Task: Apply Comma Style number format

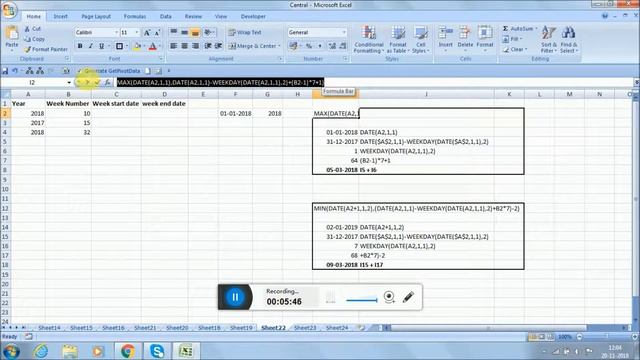Action: pyautogui.click(x=320, y=46)
